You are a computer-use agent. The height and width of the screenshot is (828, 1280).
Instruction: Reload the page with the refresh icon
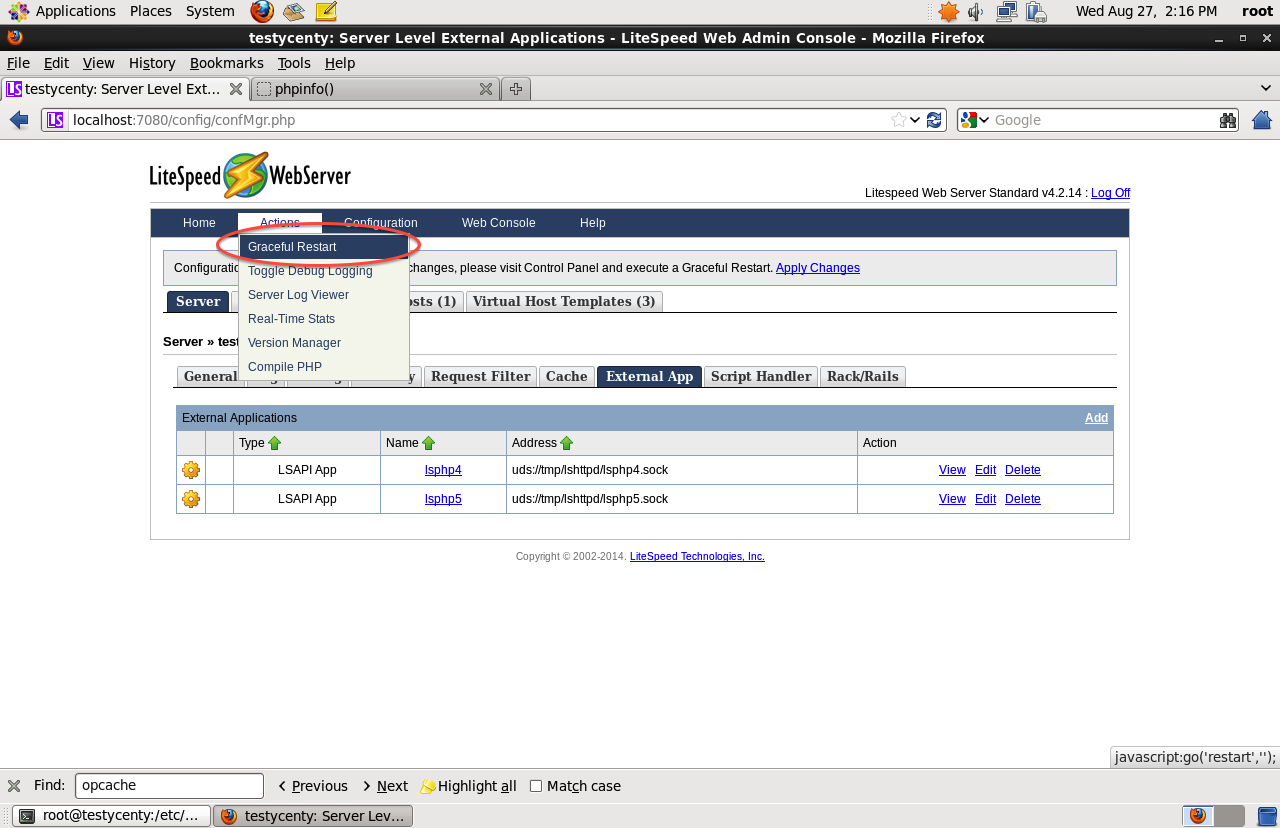(x=934, y=120)
